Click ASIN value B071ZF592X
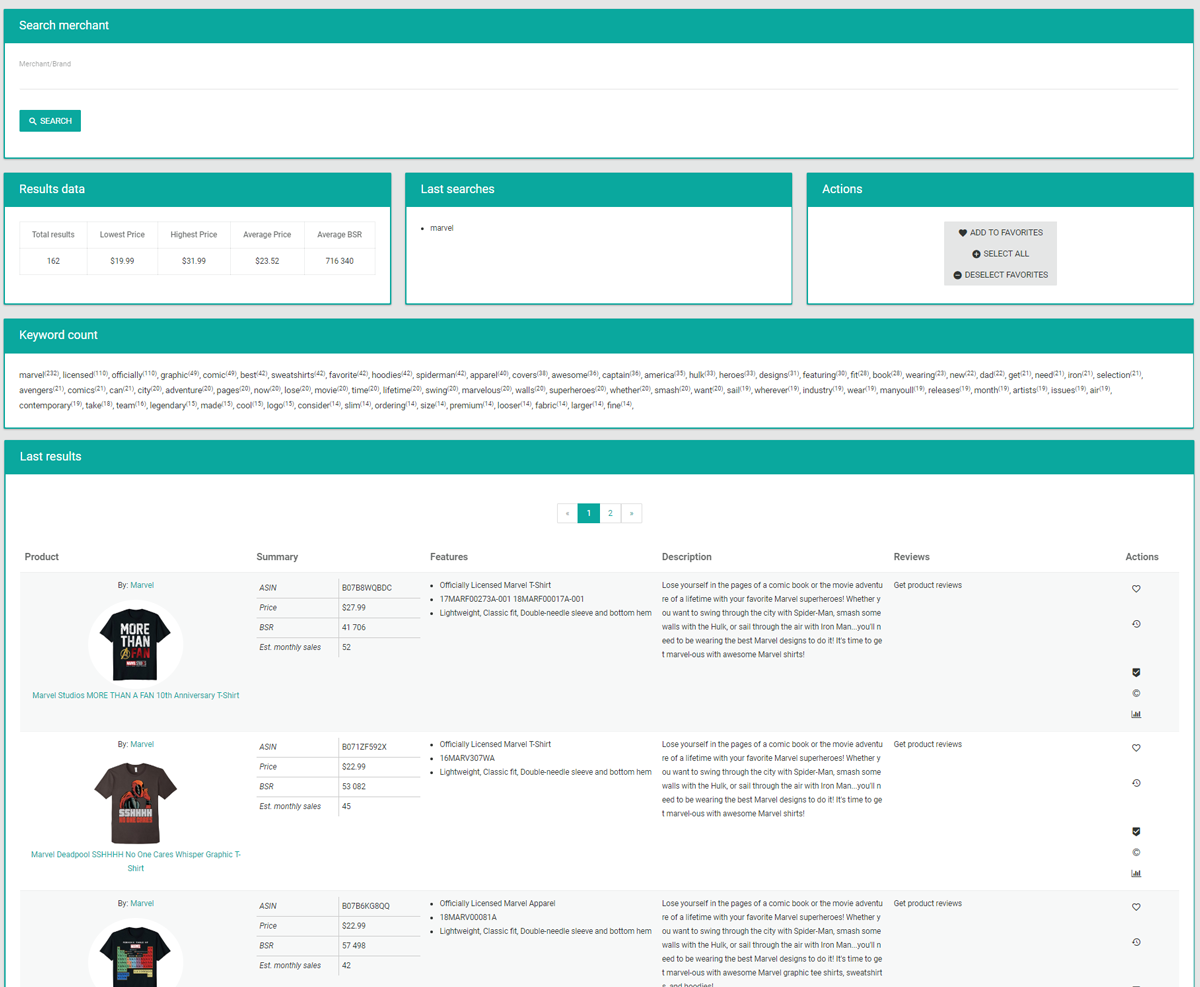This screenshot has width=1200, height=987. click(365, 746)
